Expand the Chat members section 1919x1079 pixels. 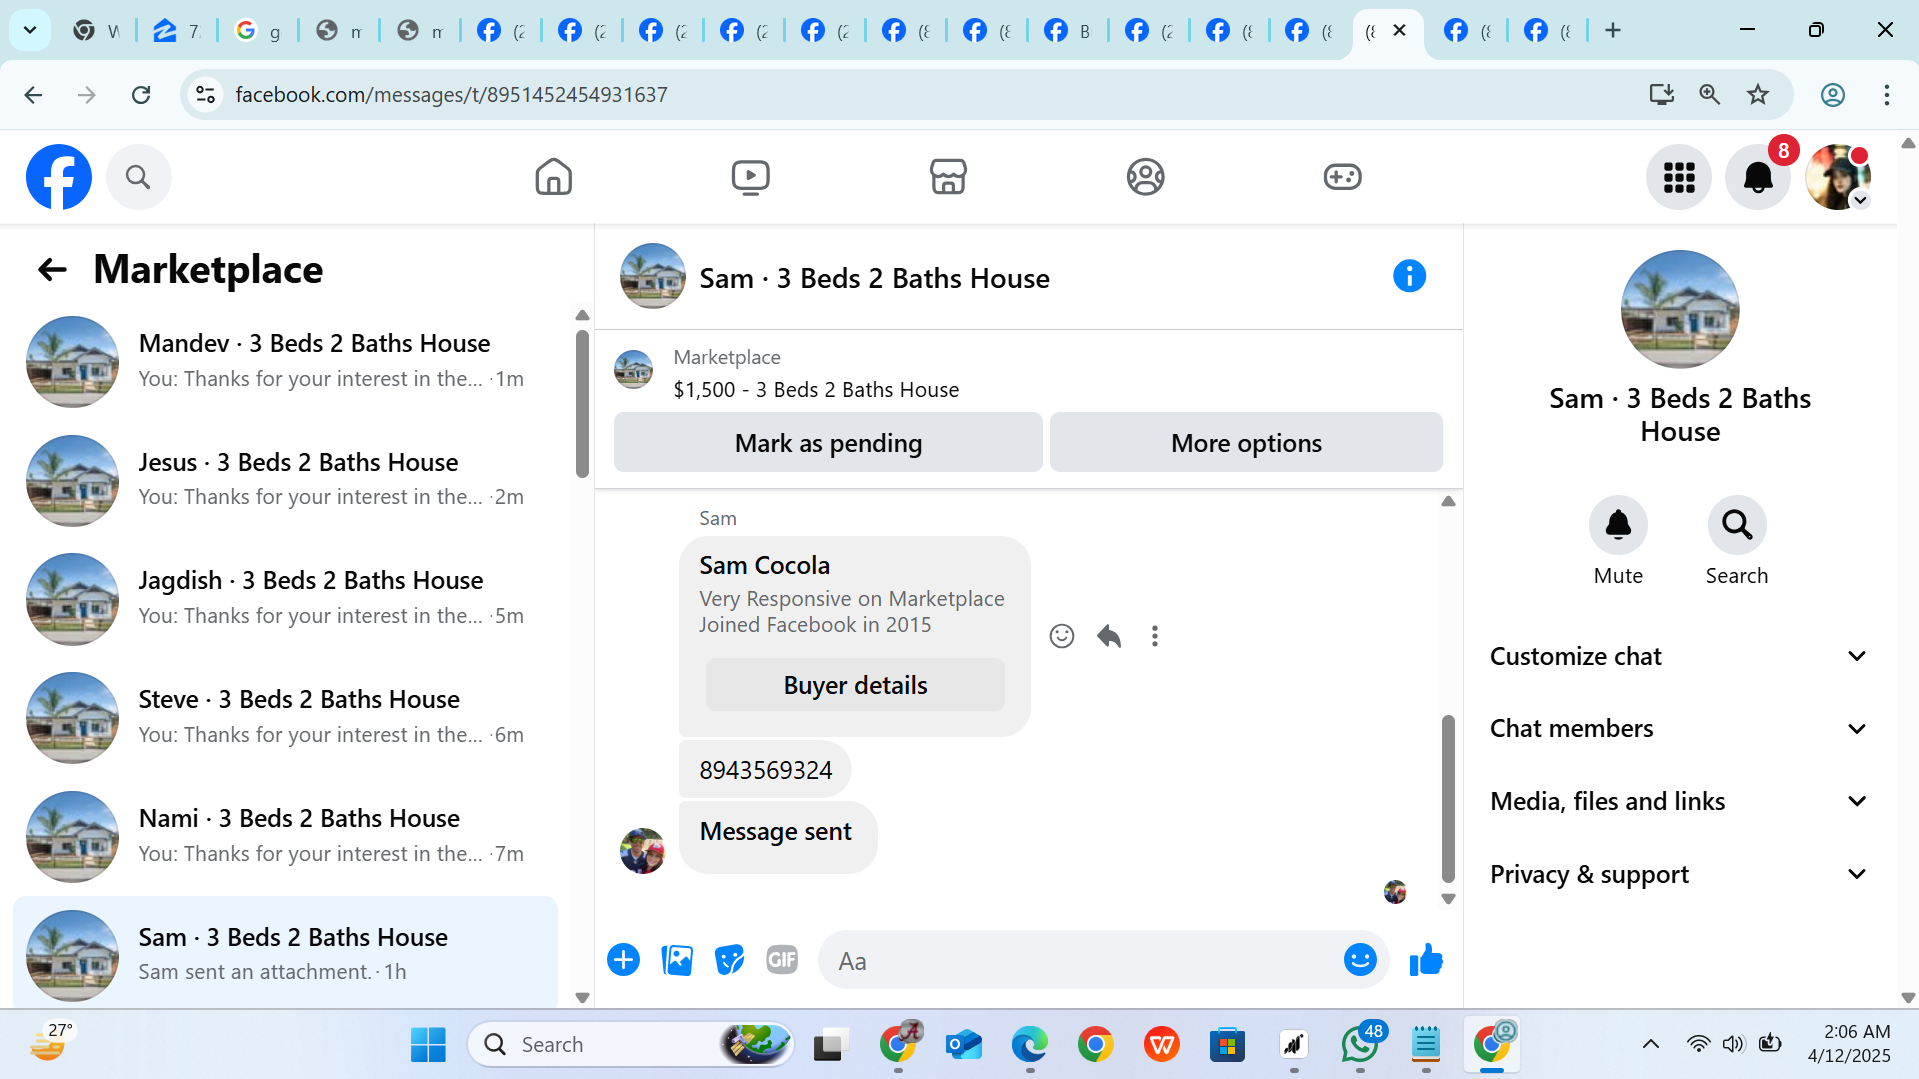pos(1678,728)
